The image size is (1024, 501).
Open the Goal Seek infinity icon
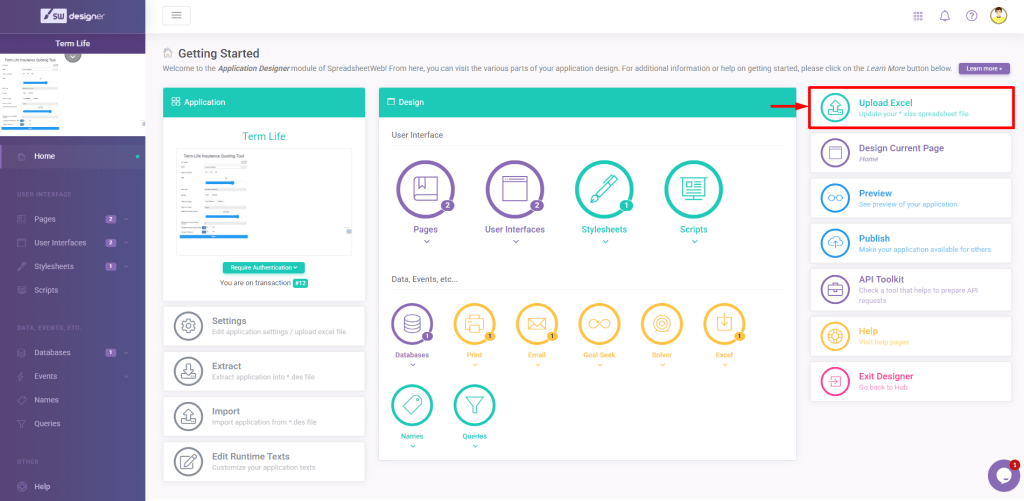pyautogui.click(x=599, y=324)
